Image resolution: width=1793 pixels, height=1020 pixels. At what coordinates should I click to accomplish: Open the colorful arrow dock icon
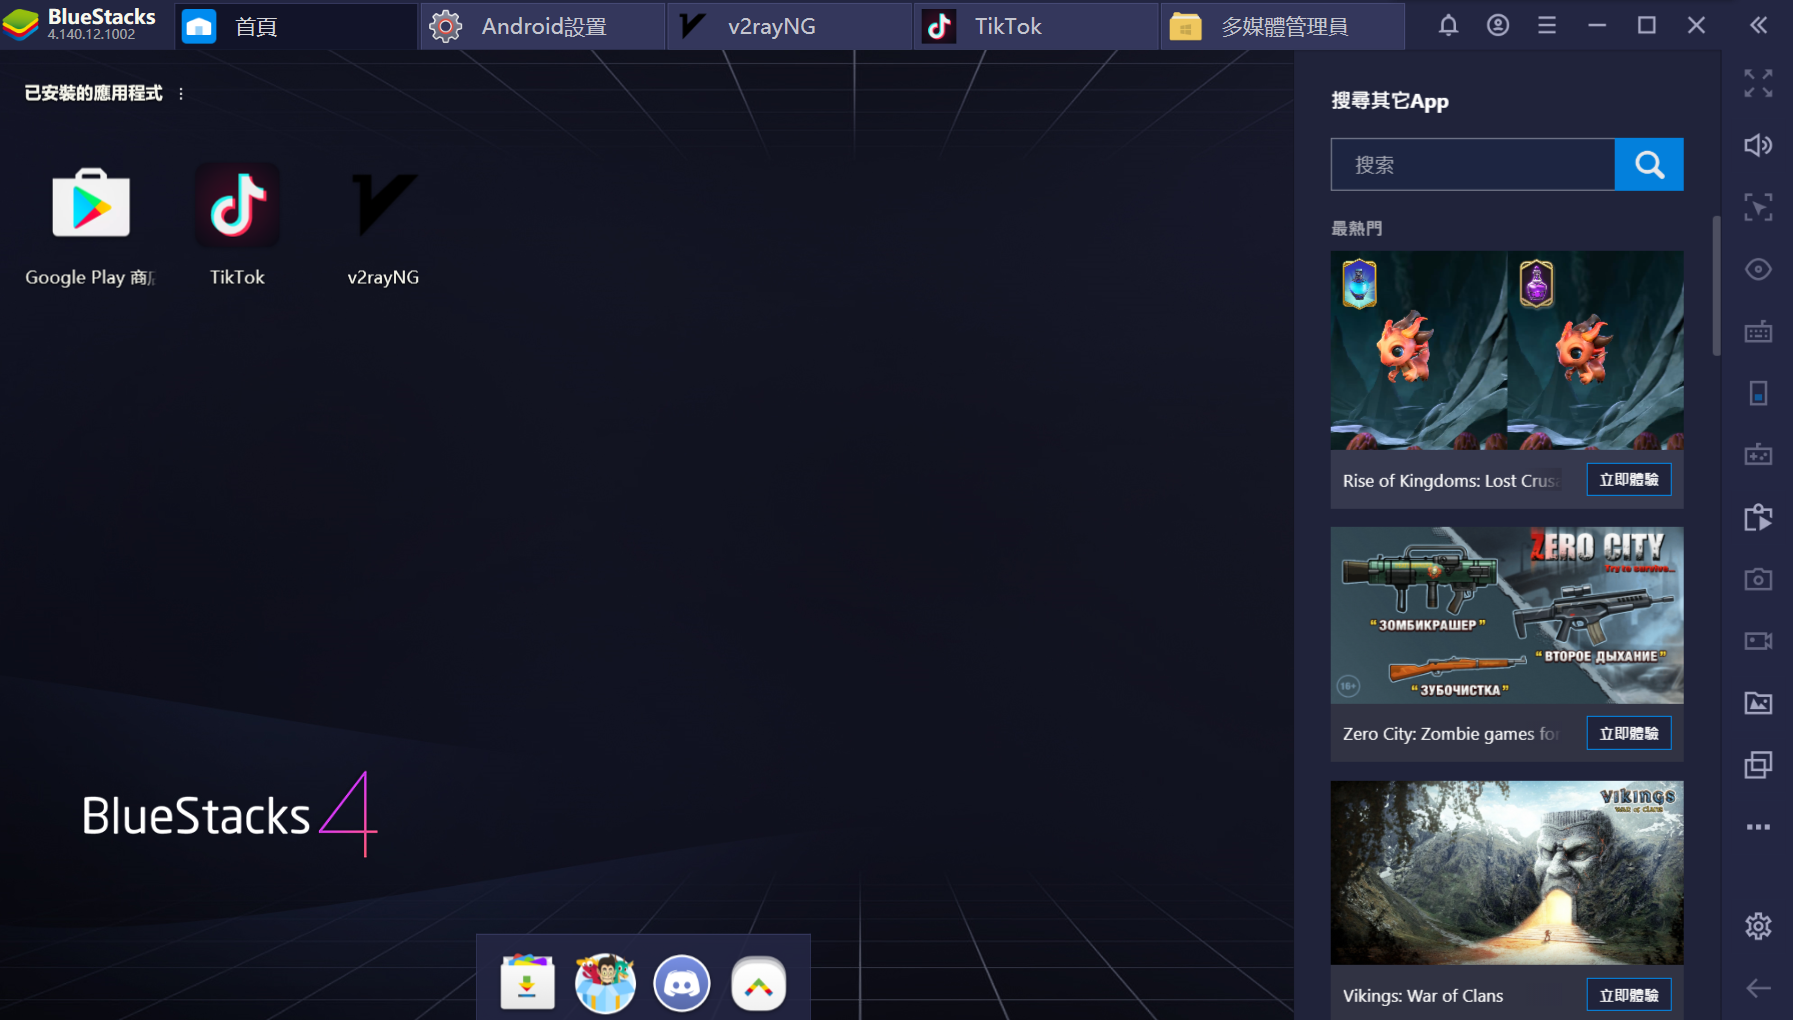tap(759, 983)
